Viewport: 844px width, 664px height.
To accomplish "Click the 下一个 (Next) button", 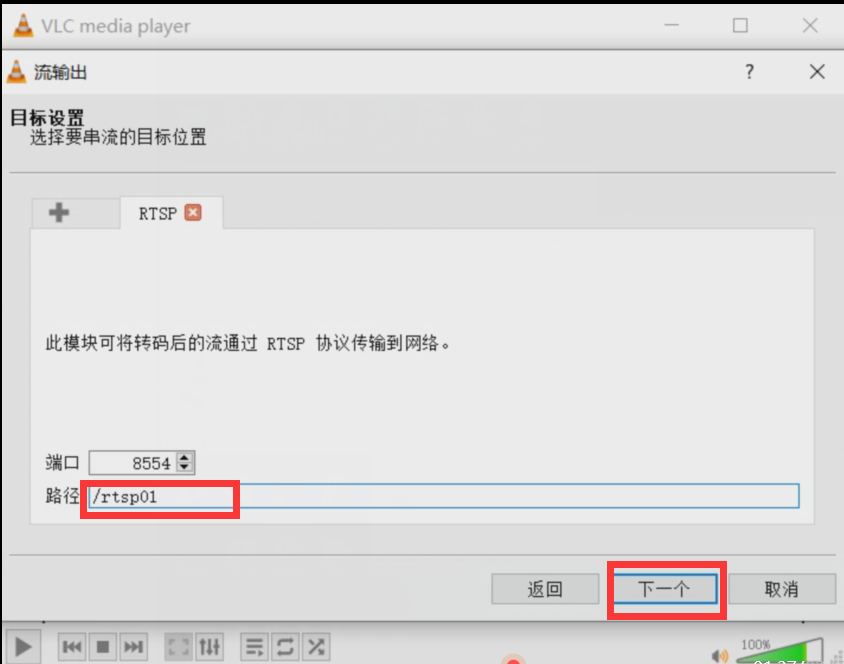I will [665, 589].
